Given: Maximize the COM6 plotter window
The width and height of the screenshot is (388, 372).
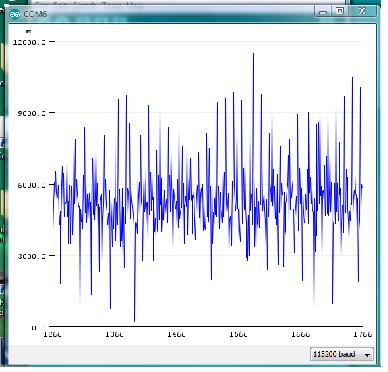Looking at the screenshot, I should [340, 11].
